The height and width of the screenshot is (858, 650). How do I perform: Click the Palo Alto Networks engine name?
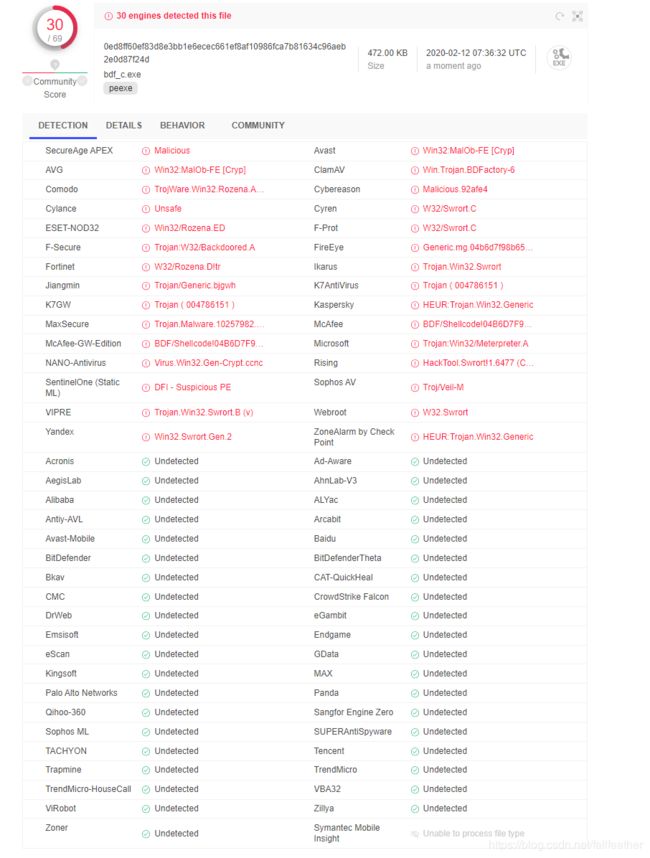pyautogui.click(x=81, y=693)
